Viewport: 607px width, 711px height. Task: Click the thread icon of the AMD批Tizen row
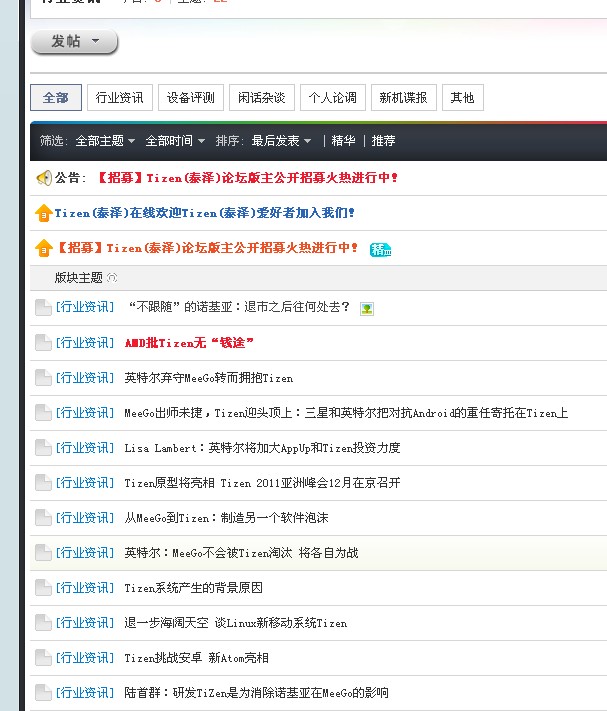coord(44,343)
